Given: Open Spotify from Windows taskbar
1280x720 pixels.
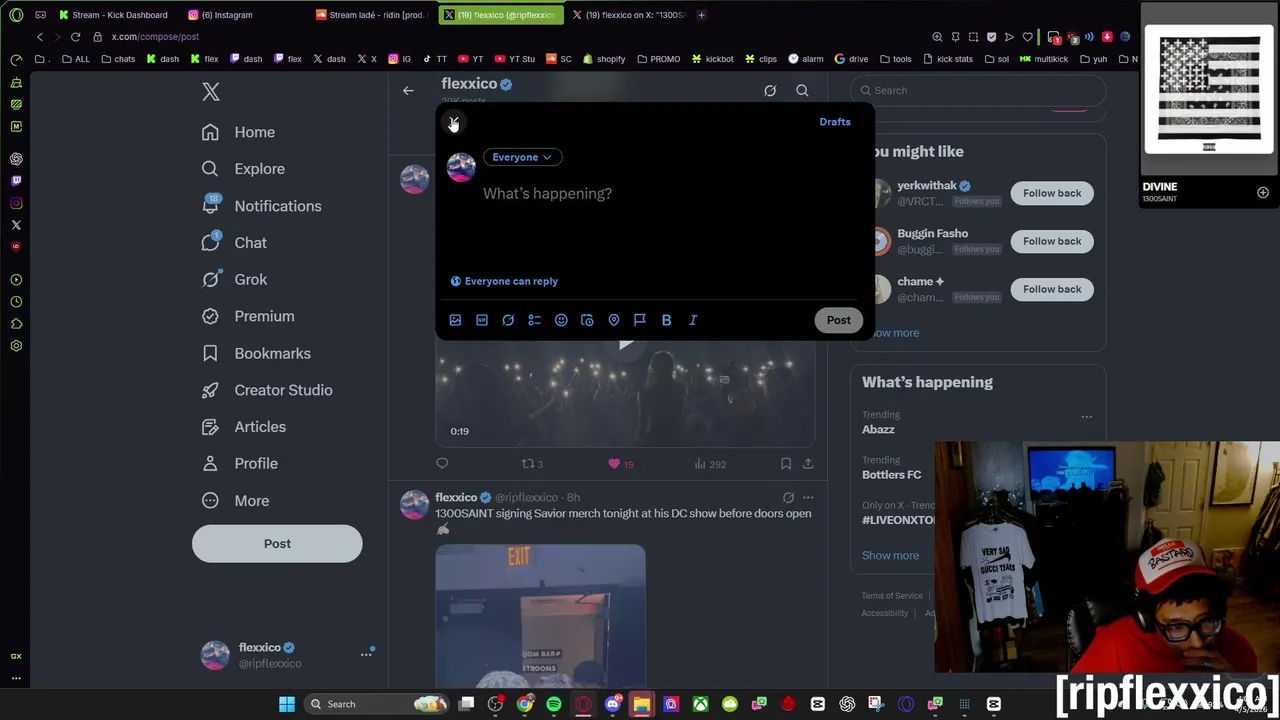Looking at the screenshot, I should pos(553,704).
